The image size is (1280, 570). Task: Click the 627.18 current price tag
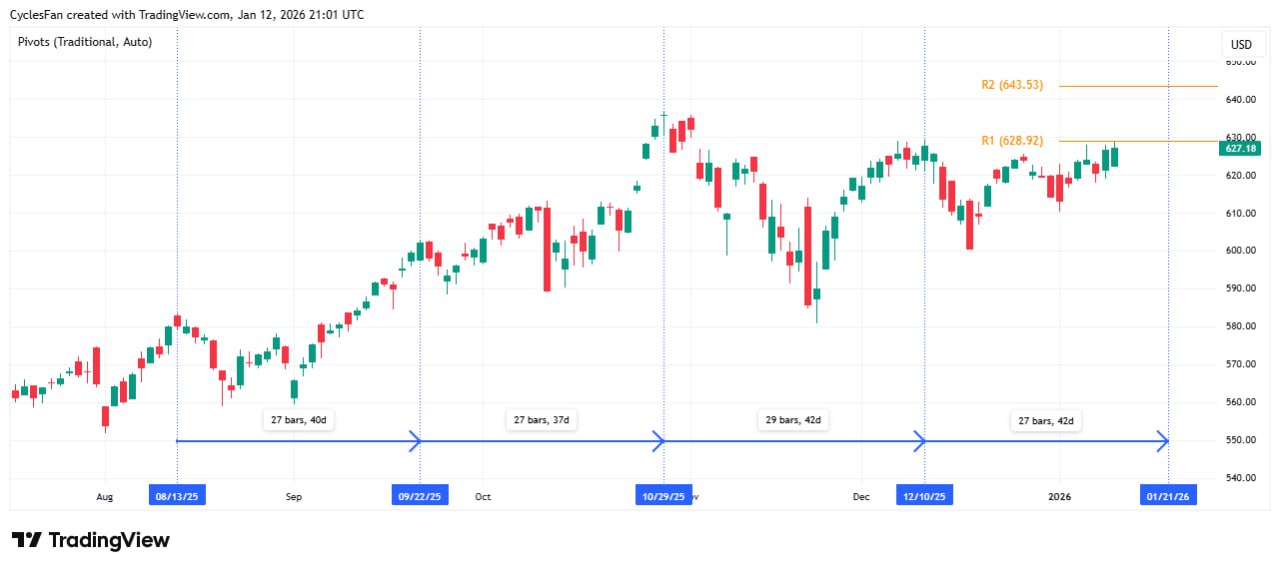click(x=1240, y=148)
